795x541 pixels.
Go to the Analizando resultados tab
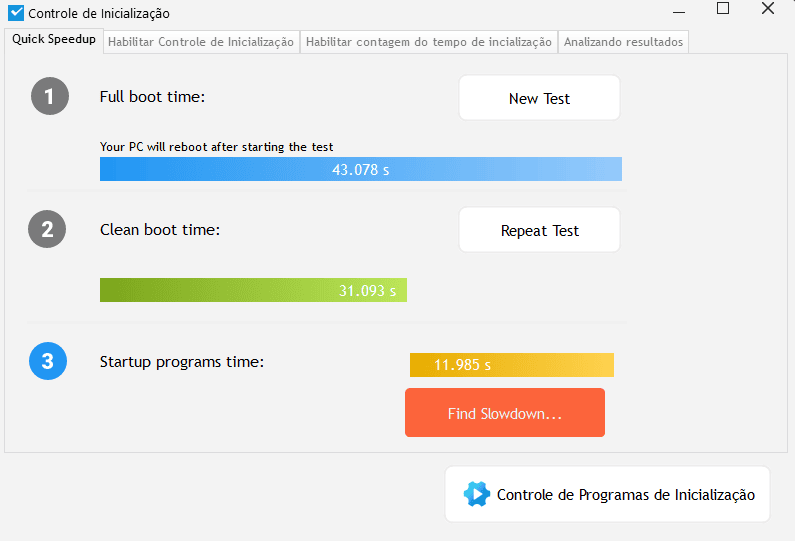tap(623, 42)
